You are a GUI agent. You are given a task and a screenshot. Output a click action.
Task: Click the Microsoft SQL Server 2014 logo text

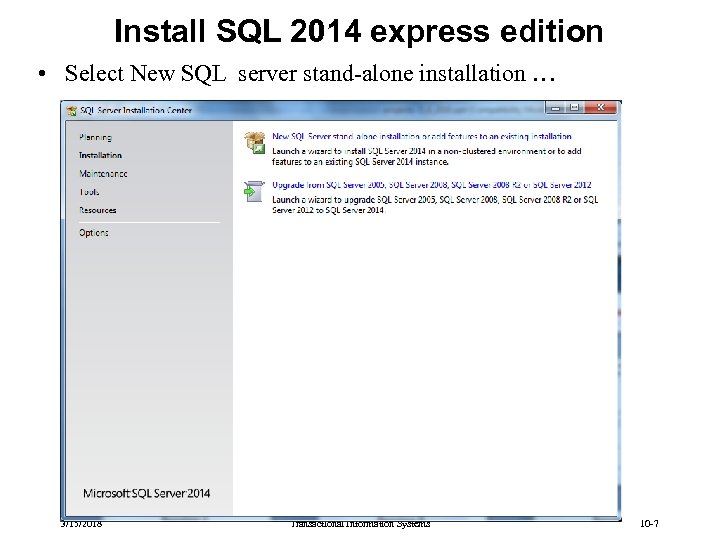(x=146, y=493)
